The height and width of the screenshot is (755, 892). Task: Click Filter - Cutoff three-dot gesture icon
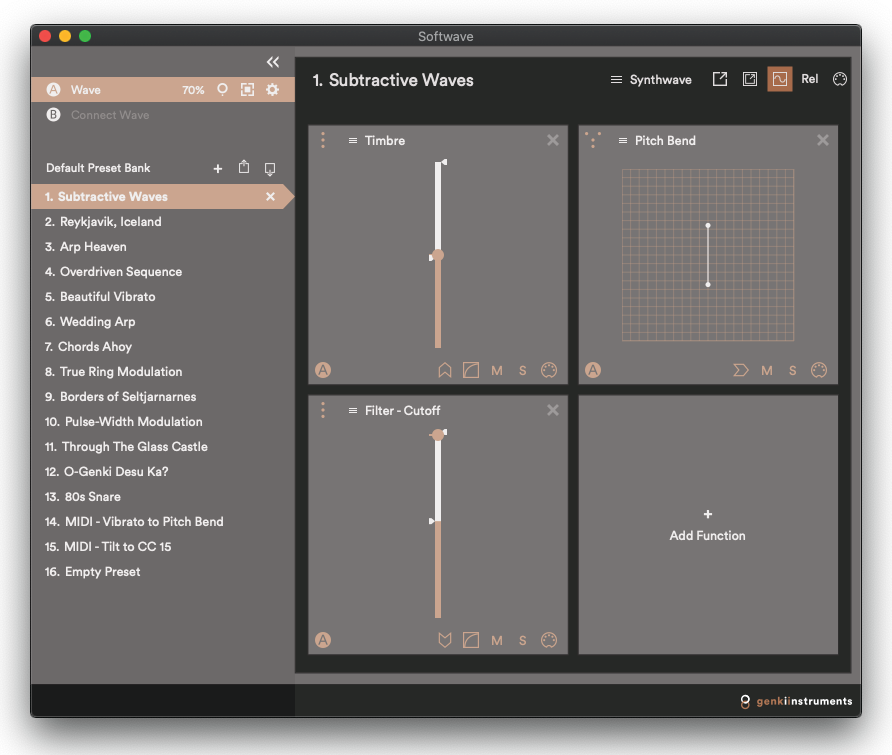[323, 410]
